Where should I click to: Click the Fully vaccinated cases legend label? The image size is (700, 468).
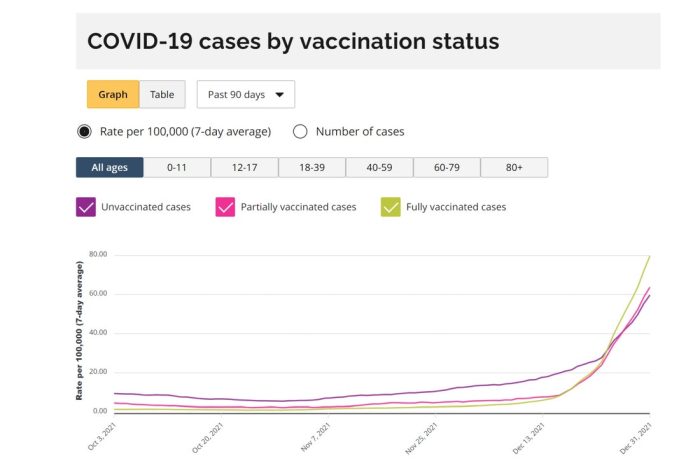point(457,207)
